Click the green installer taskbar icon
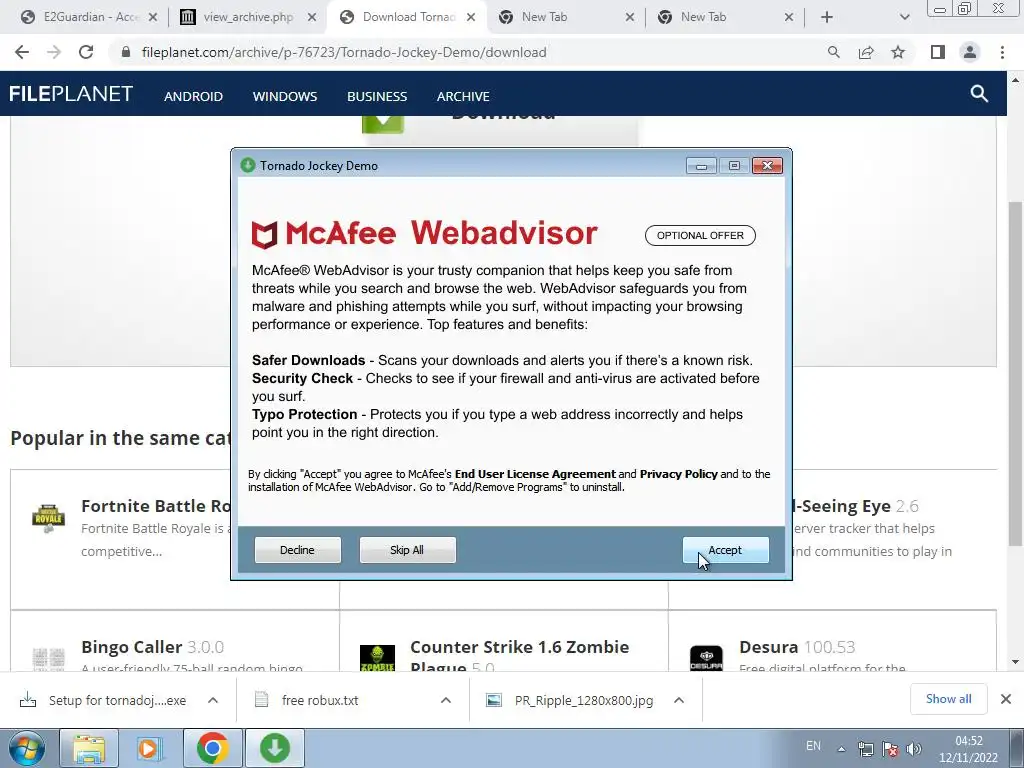 (x=275, y=748)
